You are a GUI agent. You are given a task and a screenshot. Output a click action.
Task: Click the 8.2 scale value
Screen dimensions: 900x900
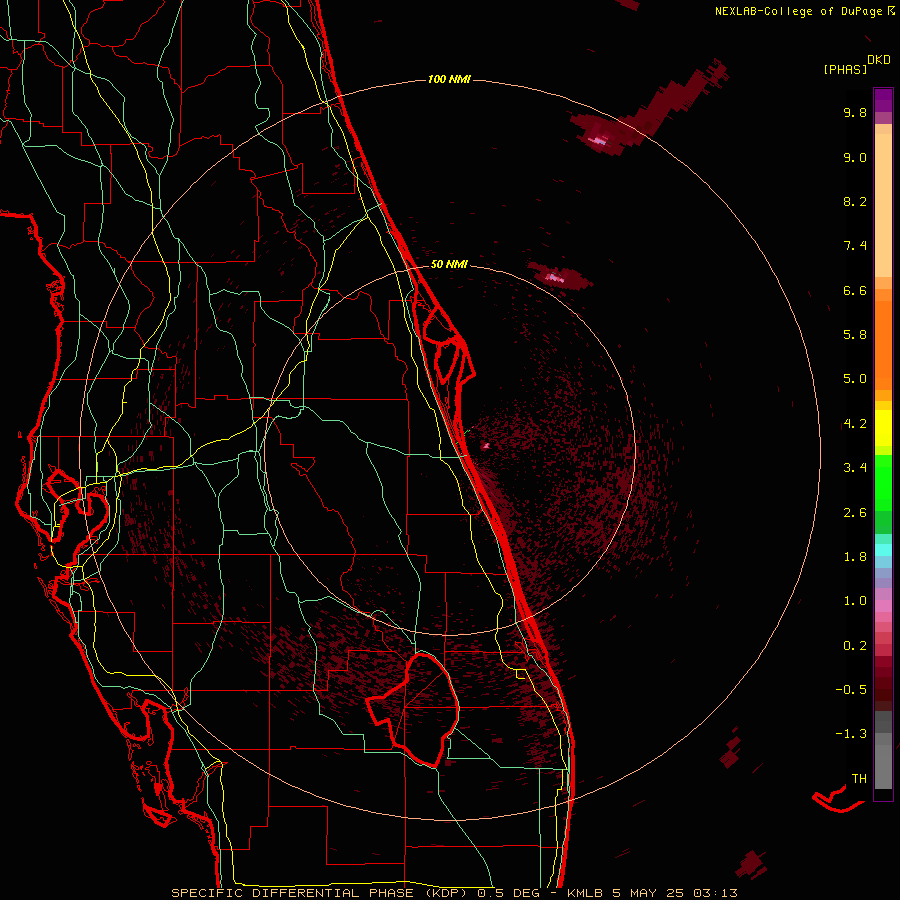click(855, 201)
